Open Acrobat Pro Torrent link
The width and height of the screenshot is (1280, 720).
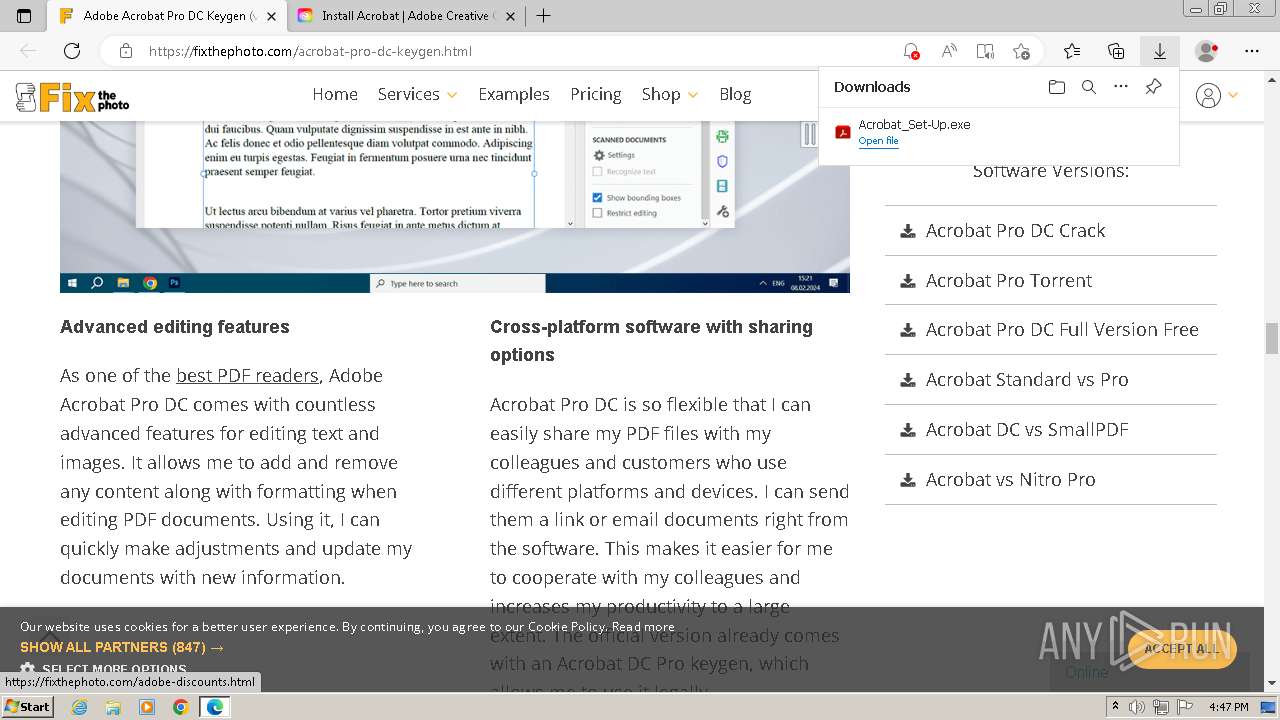[1008, 280]
